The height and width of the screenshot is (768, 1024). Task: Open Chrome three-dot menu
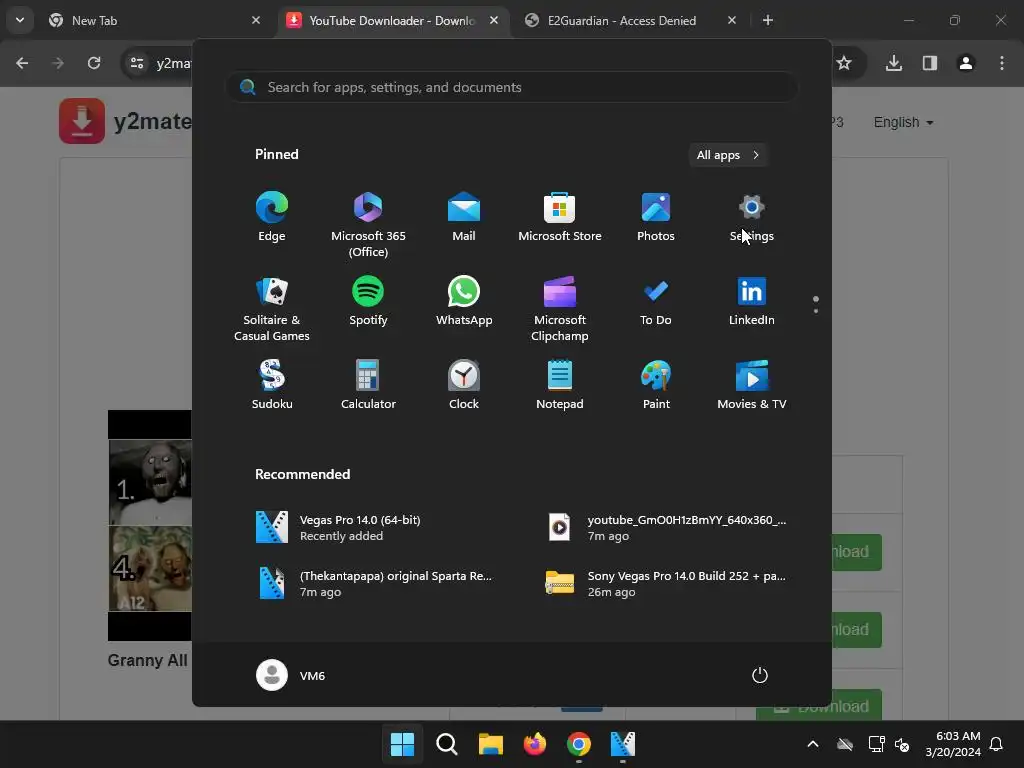click(1002, 63)
